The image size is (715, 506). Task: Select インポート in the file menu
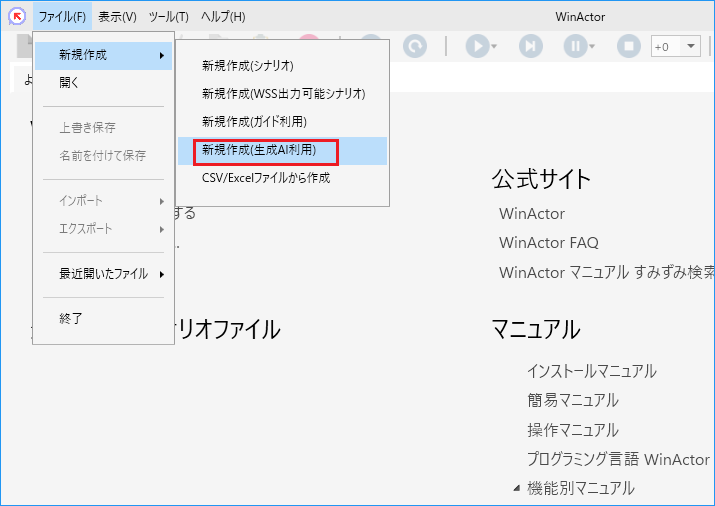104,201
